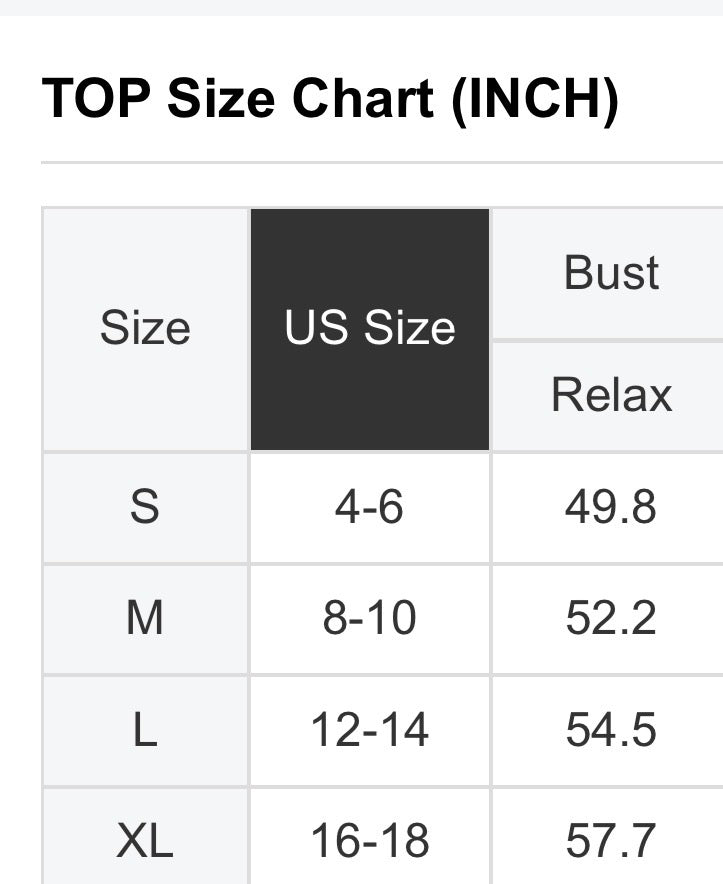The width and height of the screenshot is (723, 884).
Task: Click the 16-18 US size cell
Action: tap(370, 841)
